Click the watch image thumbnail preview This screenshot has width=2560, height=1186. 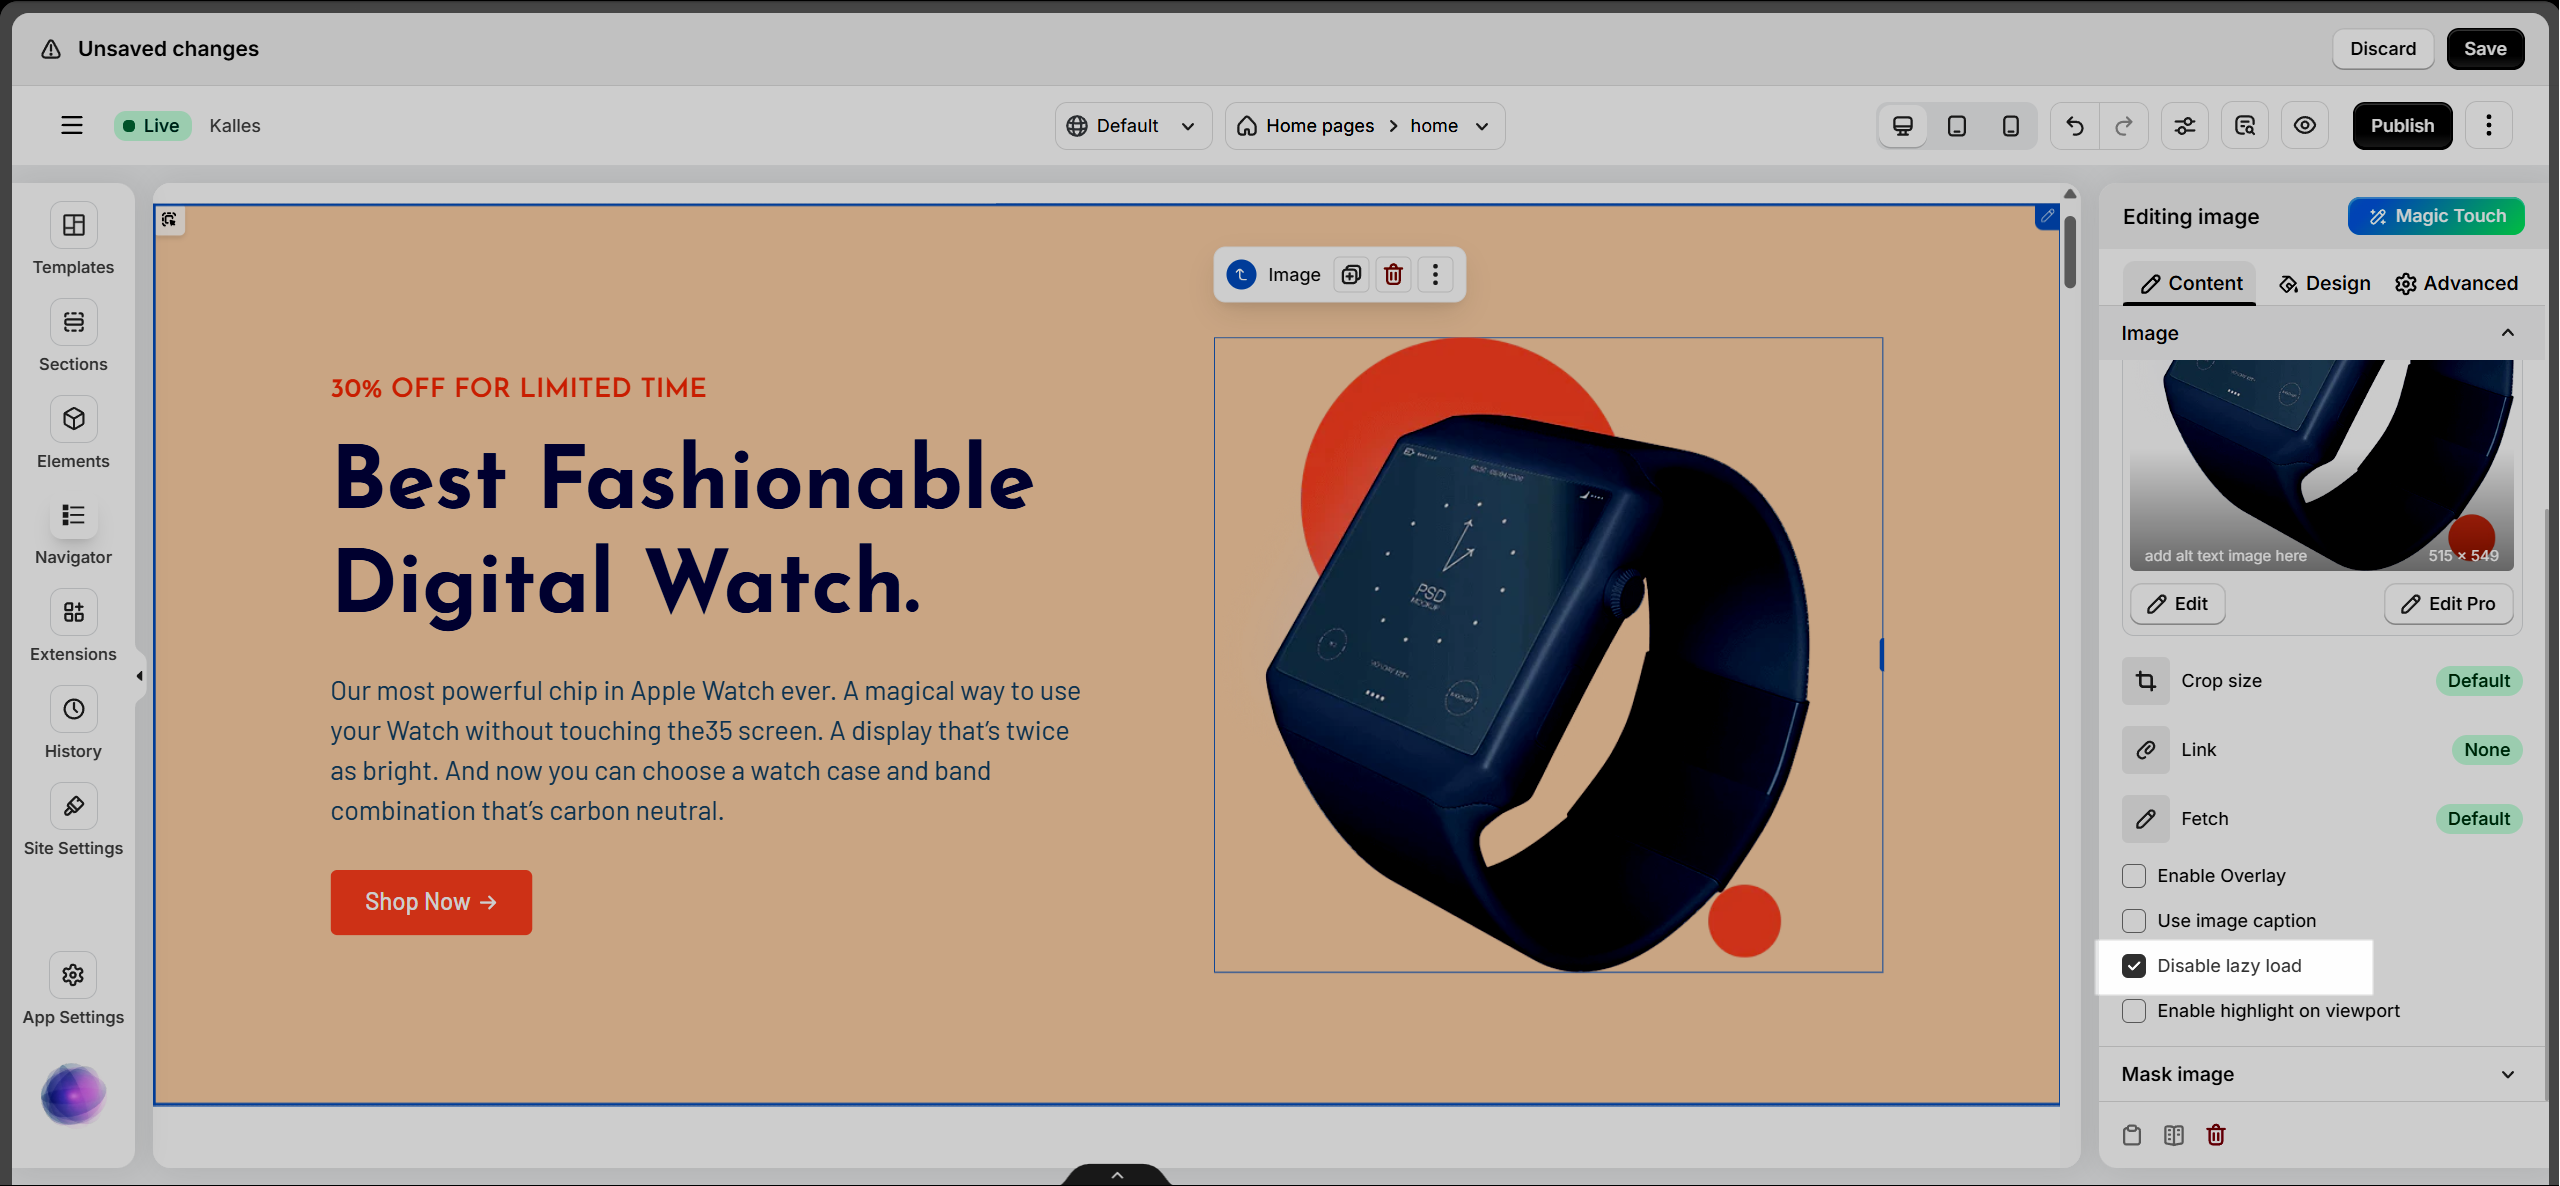2320,465
